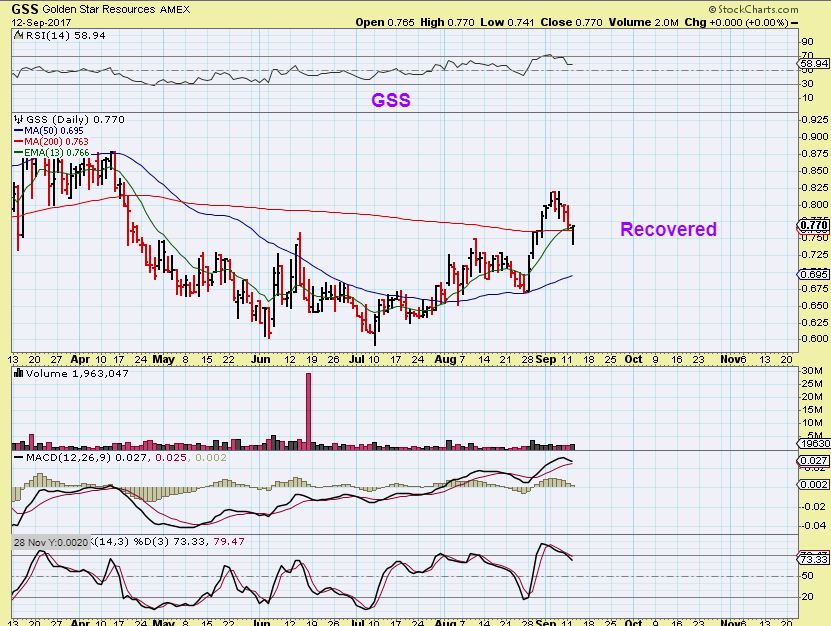The height and width of the screenshot is (626, 831).
Task: Click the May label on the price date axis
Action: (x=164, y=359)
